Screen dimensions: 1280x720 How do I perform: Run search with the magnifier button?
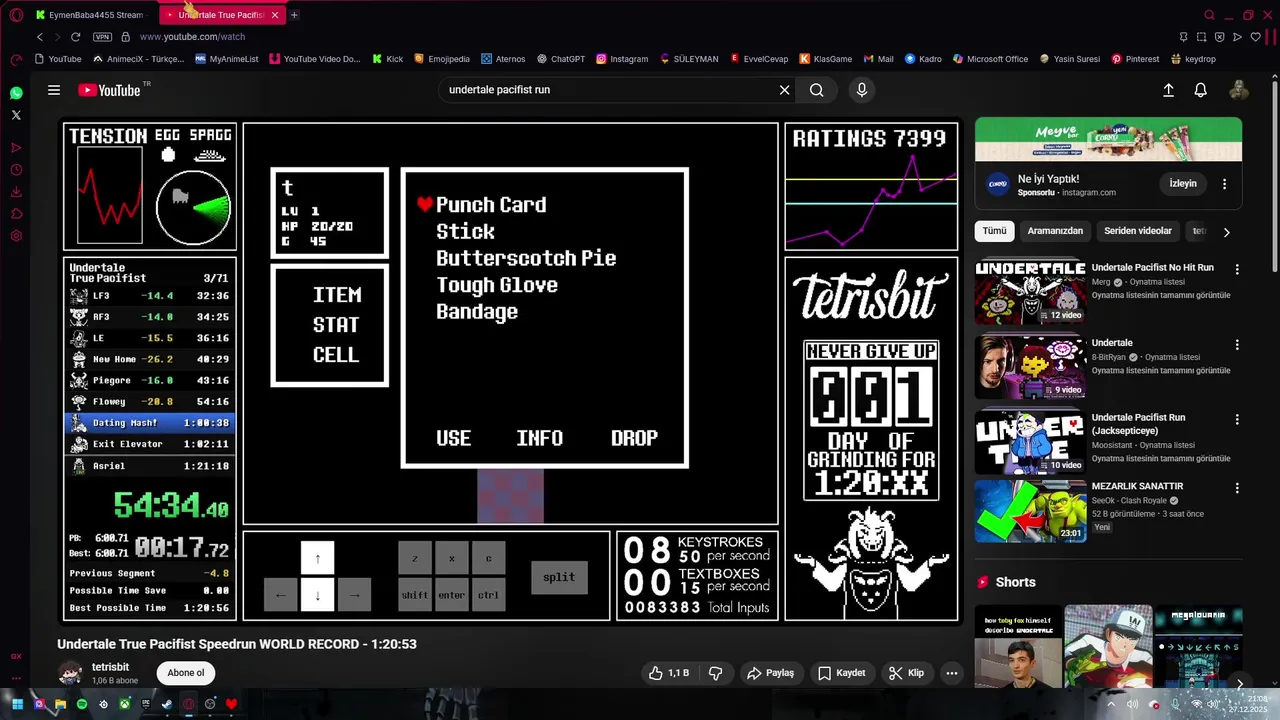click(x=817, y=90)
